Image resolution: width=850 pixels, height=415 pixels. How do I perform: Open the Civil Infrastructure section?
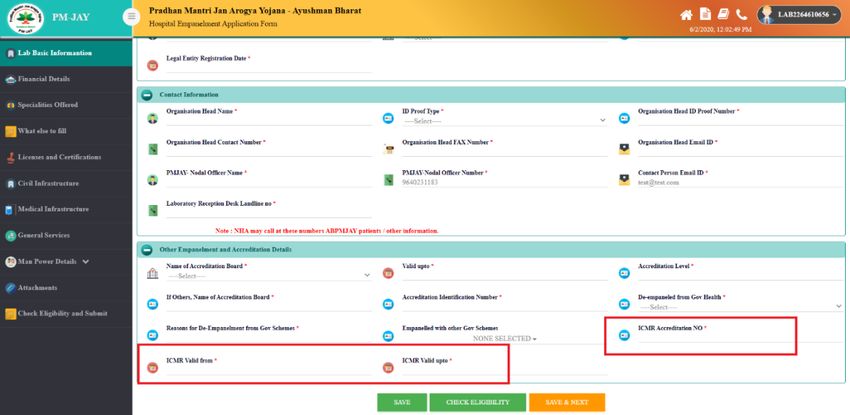66,184
